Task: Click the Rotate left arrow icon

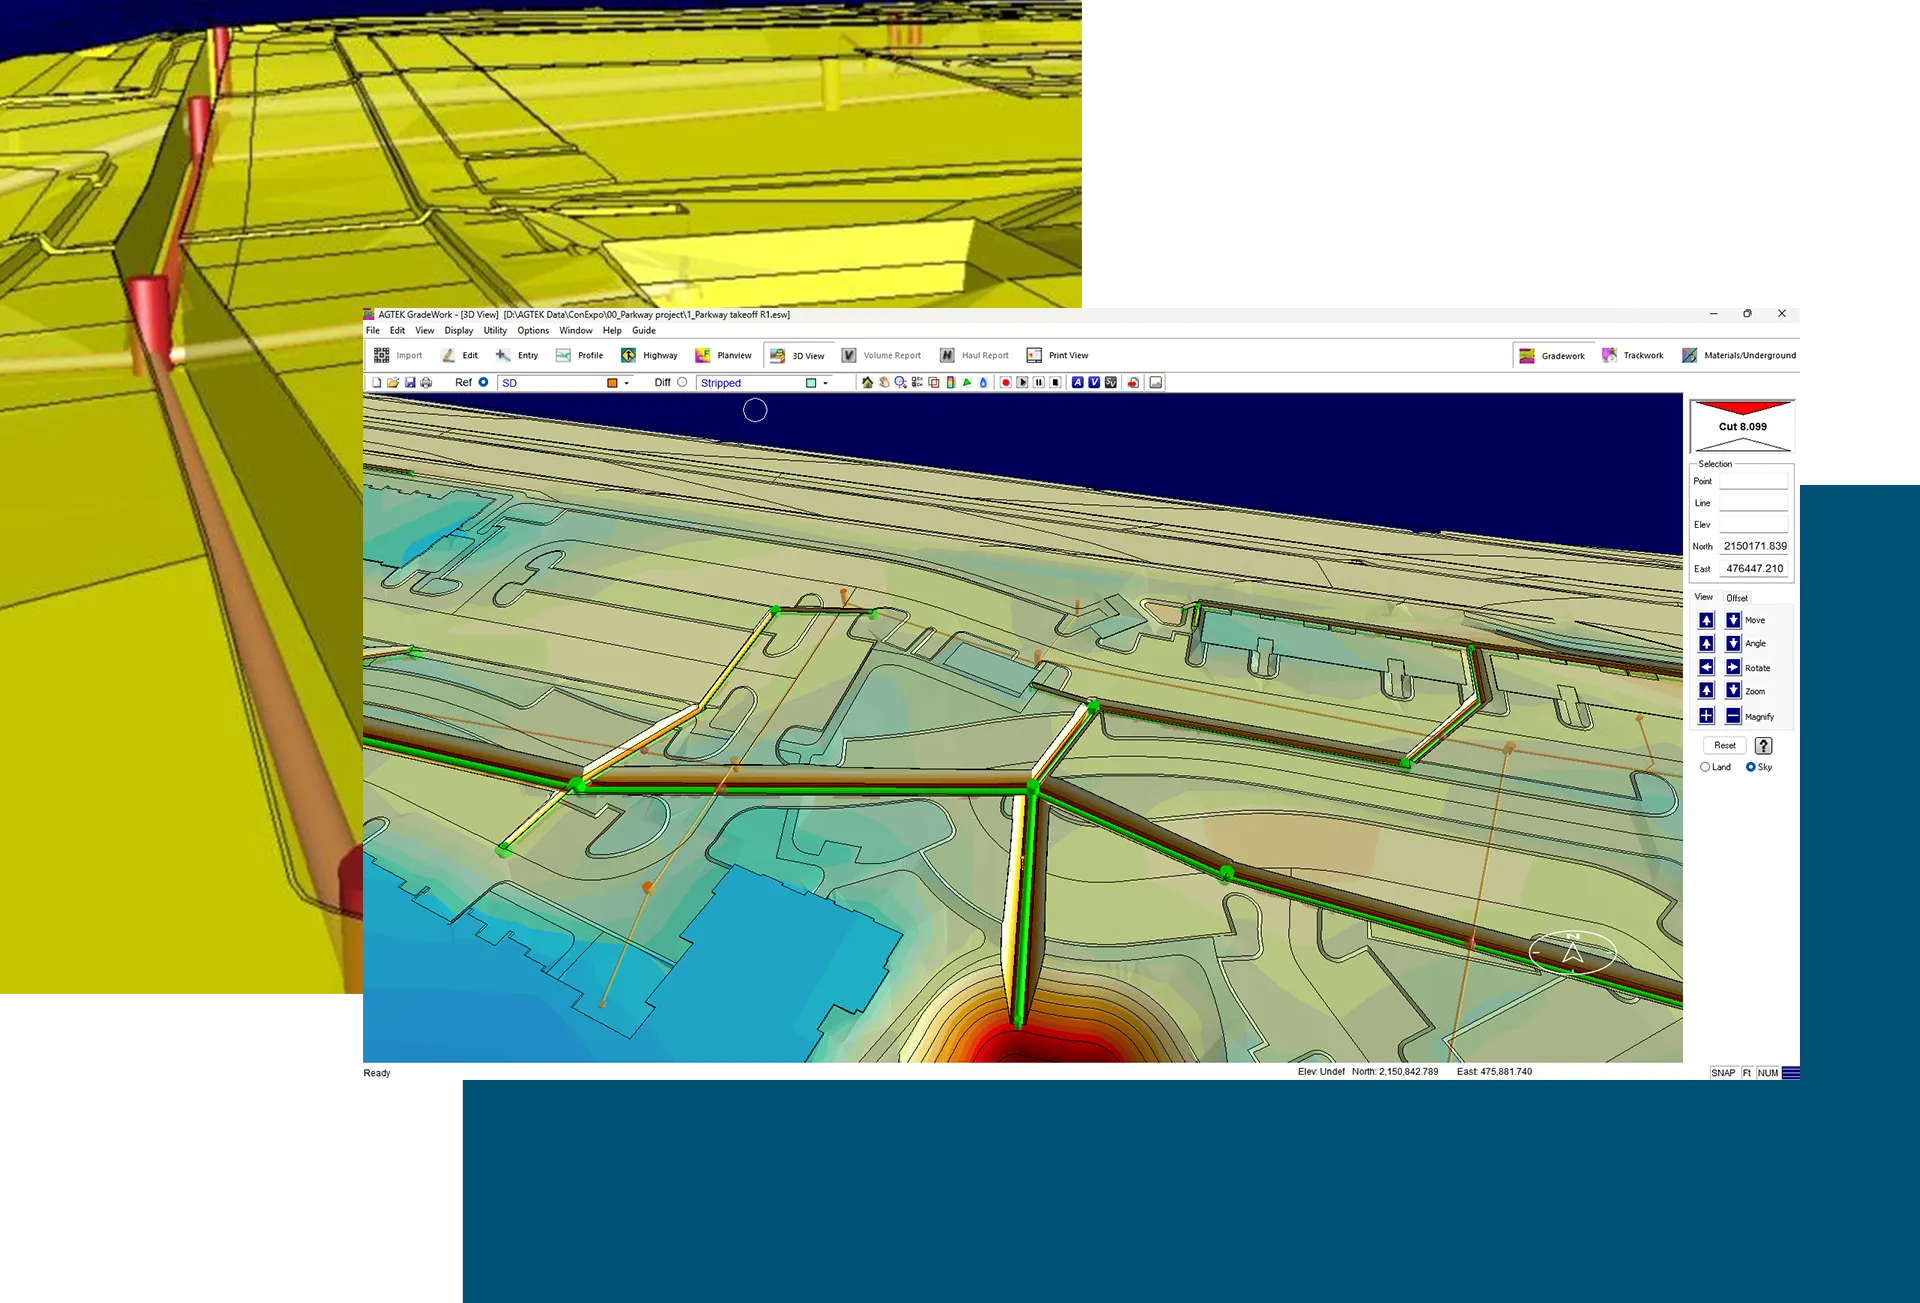Action: pyautogui.click(x=1706, y=667)
